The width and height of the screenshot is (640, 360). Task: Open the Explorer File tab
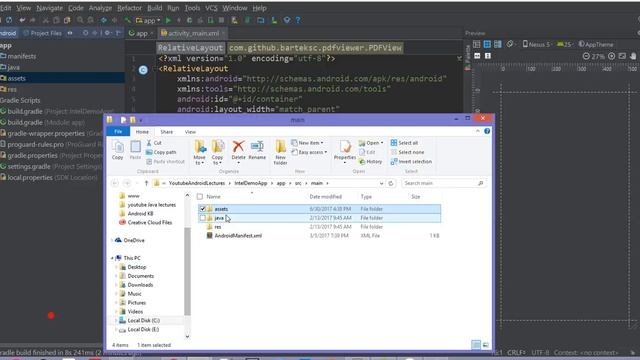coord(118,131)
